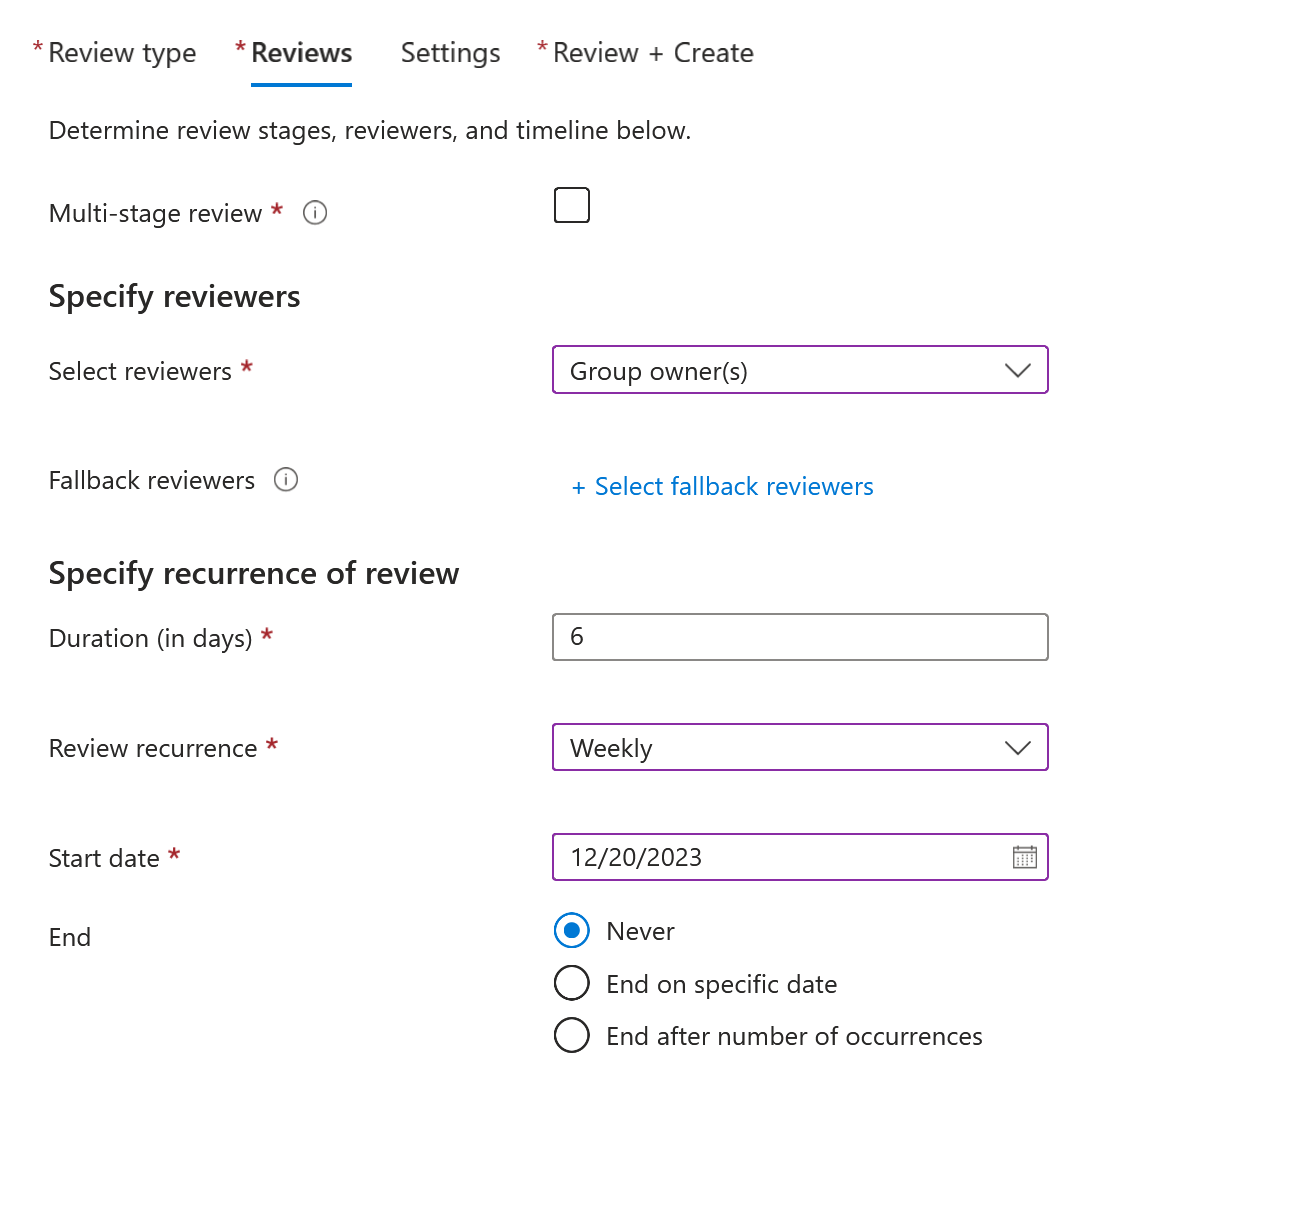Switch to the Review type tab

pos(122,53)
